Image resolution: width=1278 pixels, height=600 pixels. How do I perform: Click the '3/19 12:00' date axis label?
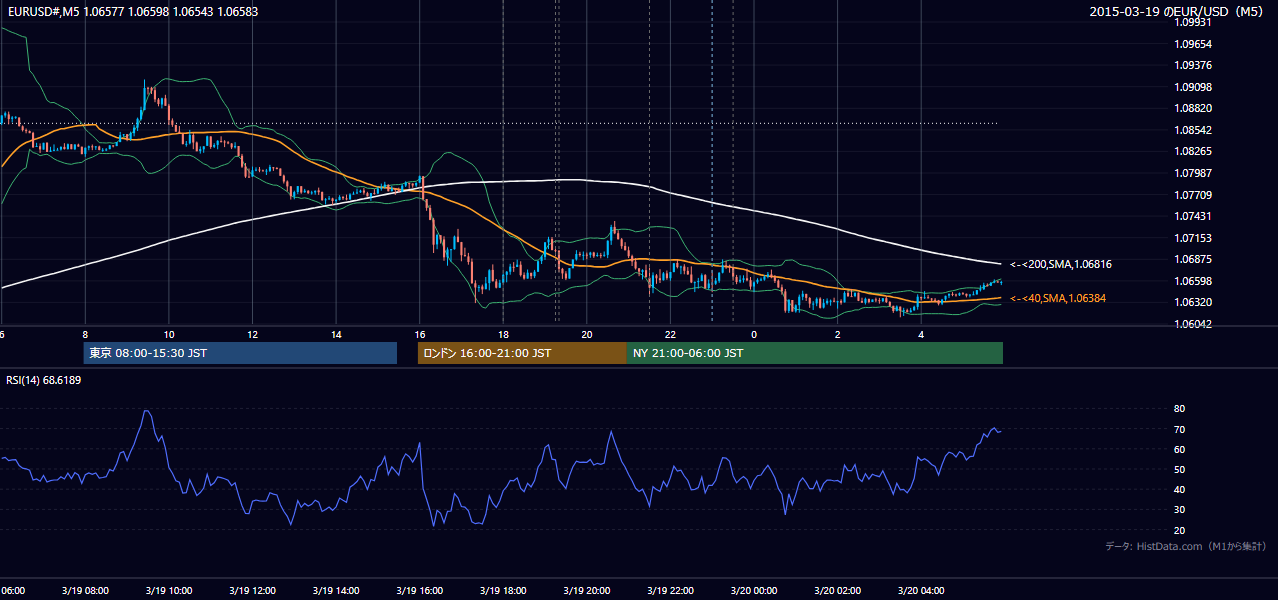(252, 591)
